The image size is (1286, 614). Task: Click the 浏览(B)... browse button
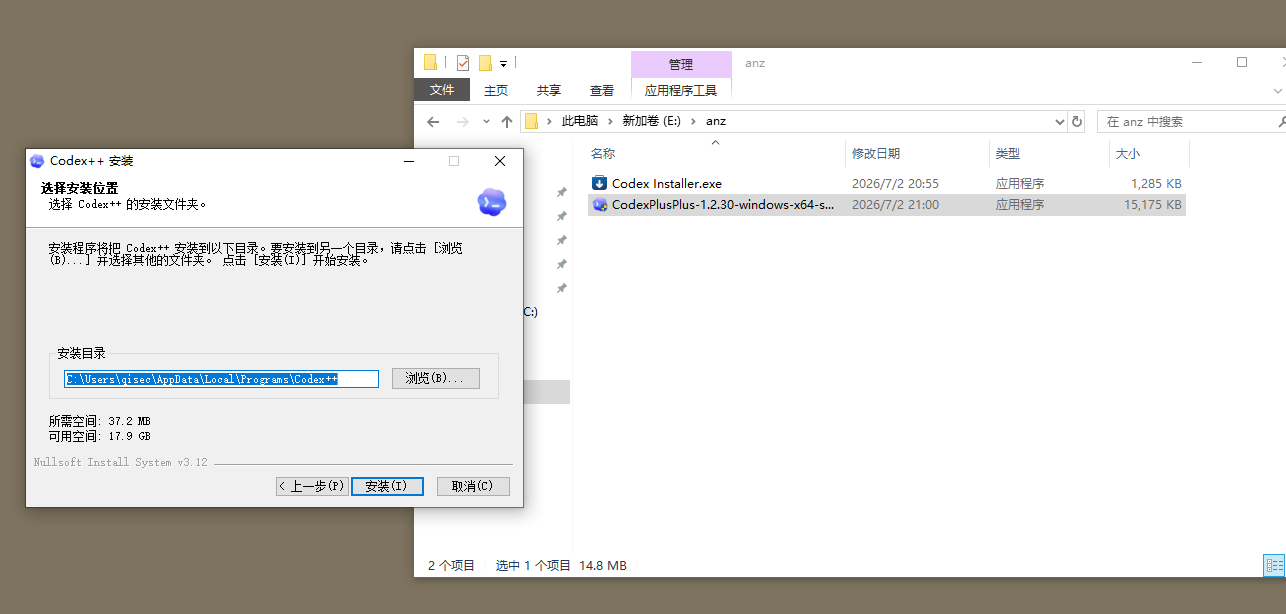[x=435, y=378]
